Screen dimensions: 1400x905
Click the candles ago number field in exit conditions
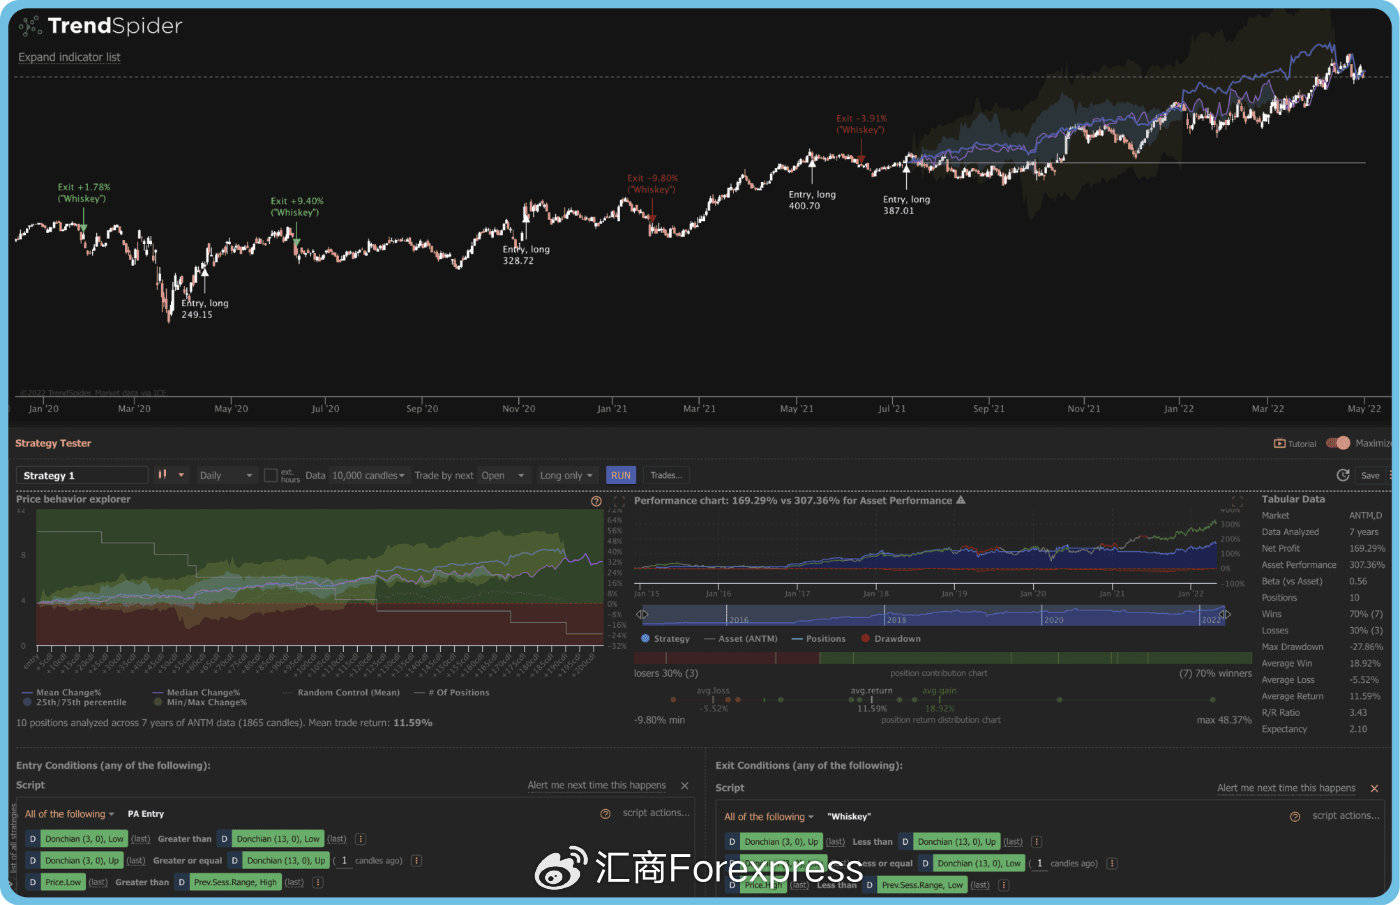pos(1039,863)
